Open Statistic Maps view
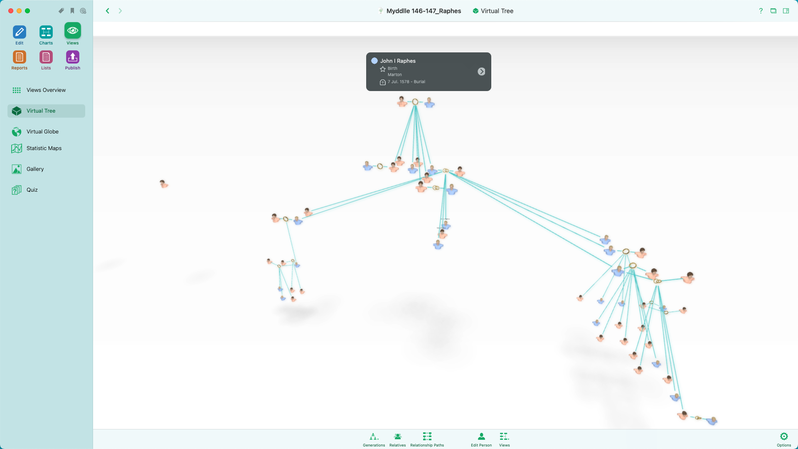798x449 pixels. [46, 148]
